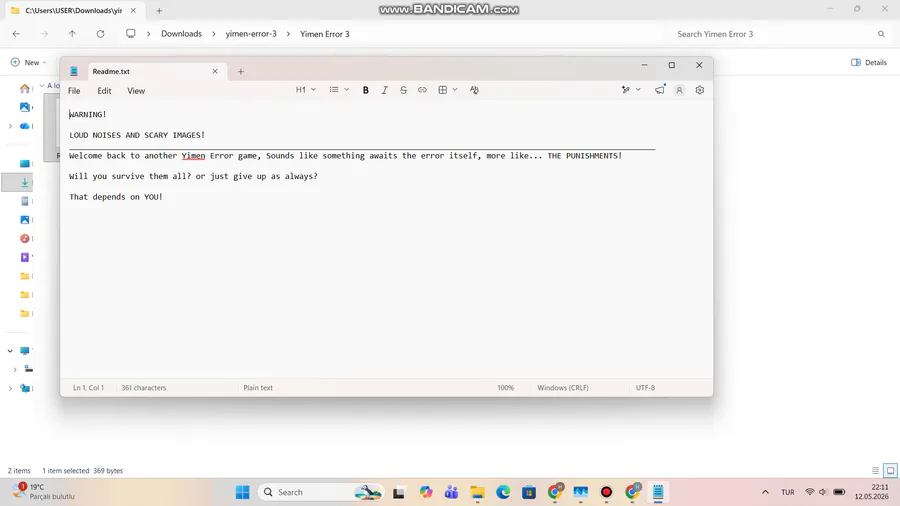The width and height of the screenshot is (900, 506).
Task: Toggle strikethrough formatting icon
Action: 404,90
